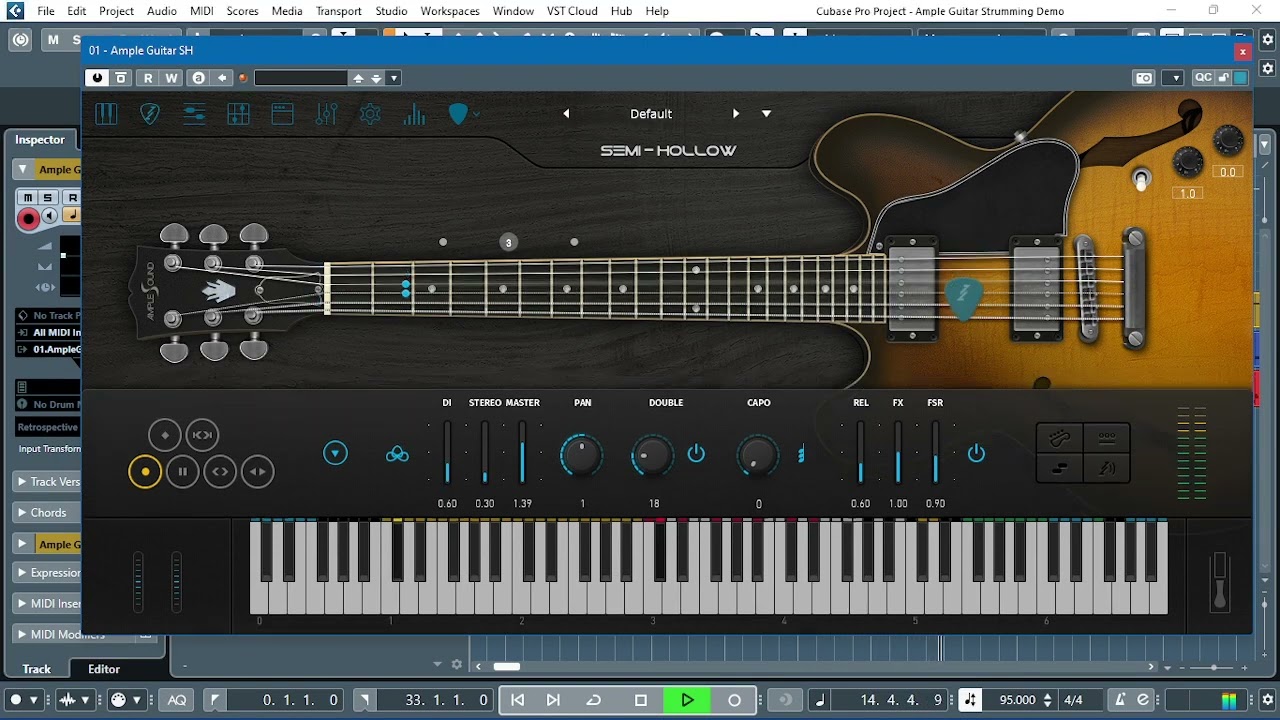This screenshot has width=1280, height=720.
Task: Click the QC quick controls button
Action: coord(1203,78)
